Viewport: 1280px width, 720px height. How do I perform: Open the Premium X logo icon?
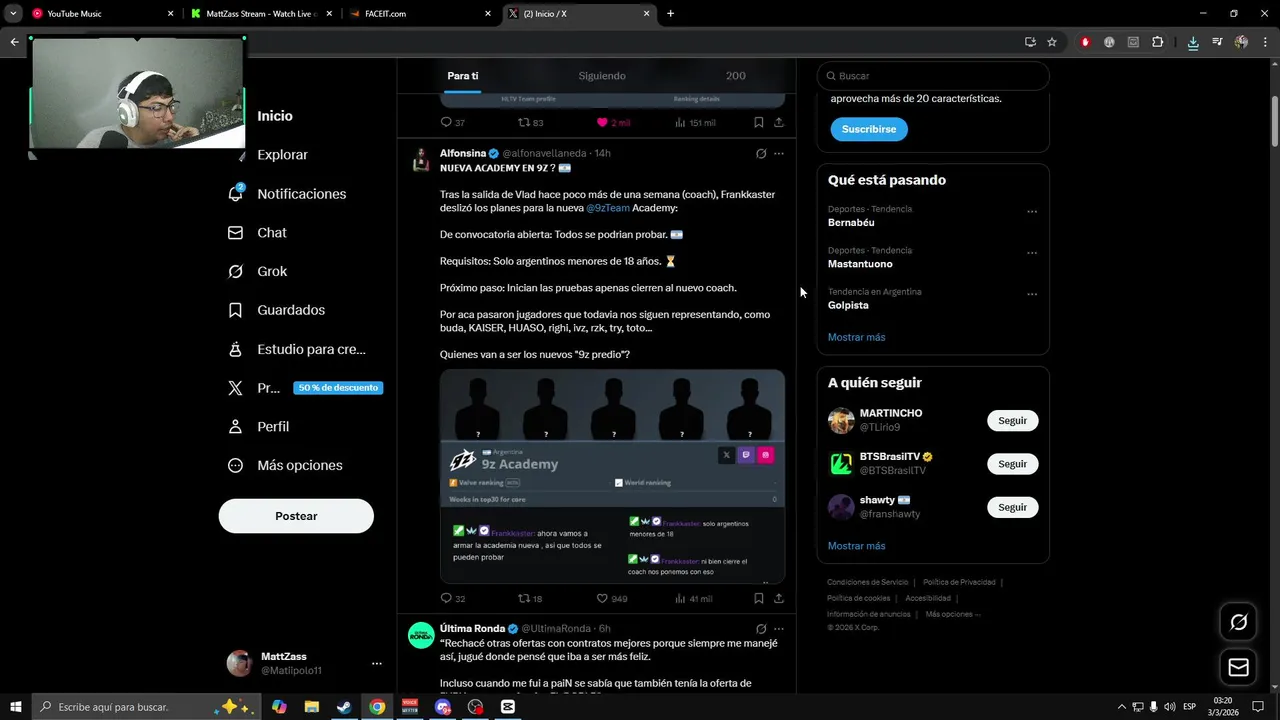point(235,388)
